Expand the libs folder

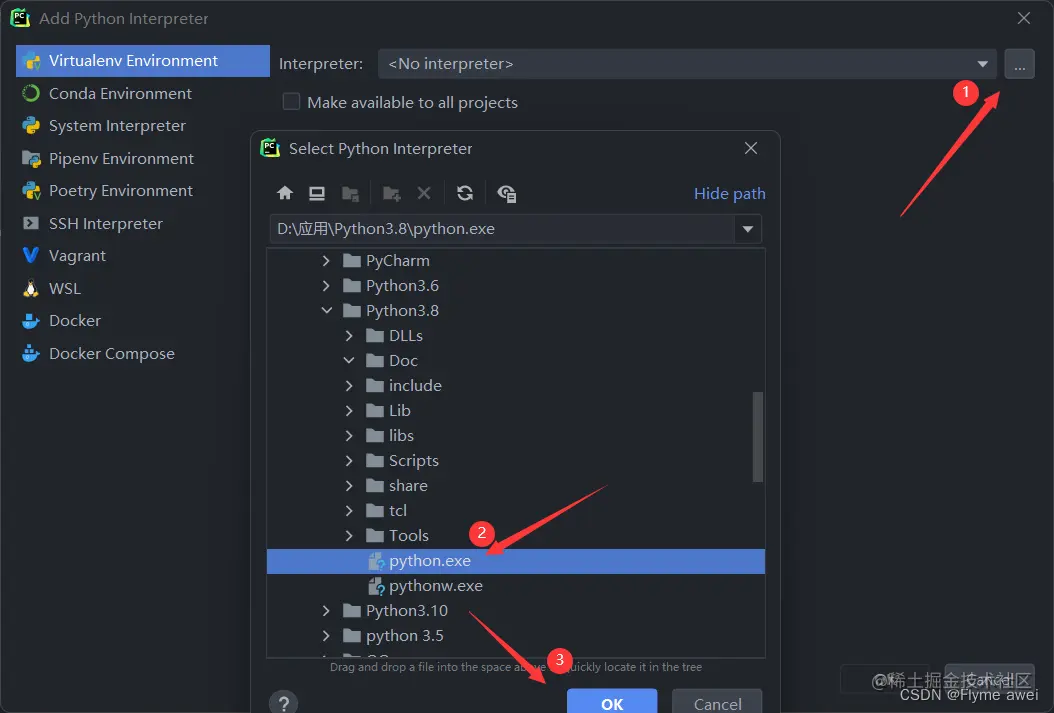pos(349,435)
